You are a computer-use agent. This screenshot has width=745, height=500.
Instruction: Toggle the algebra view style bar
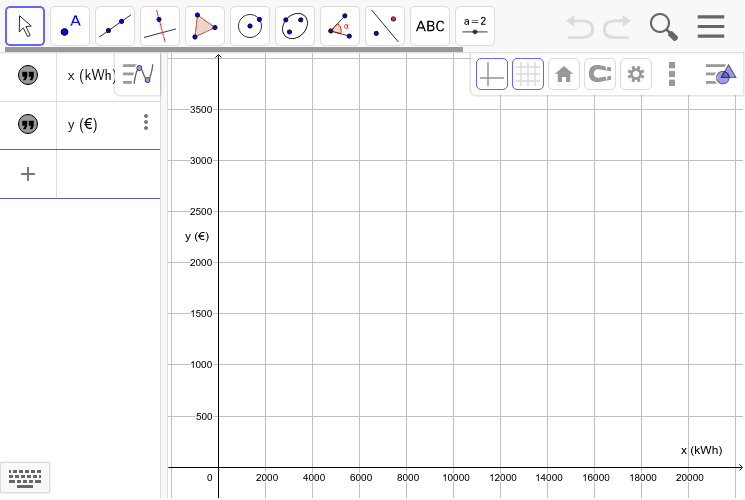click(138, 74)
